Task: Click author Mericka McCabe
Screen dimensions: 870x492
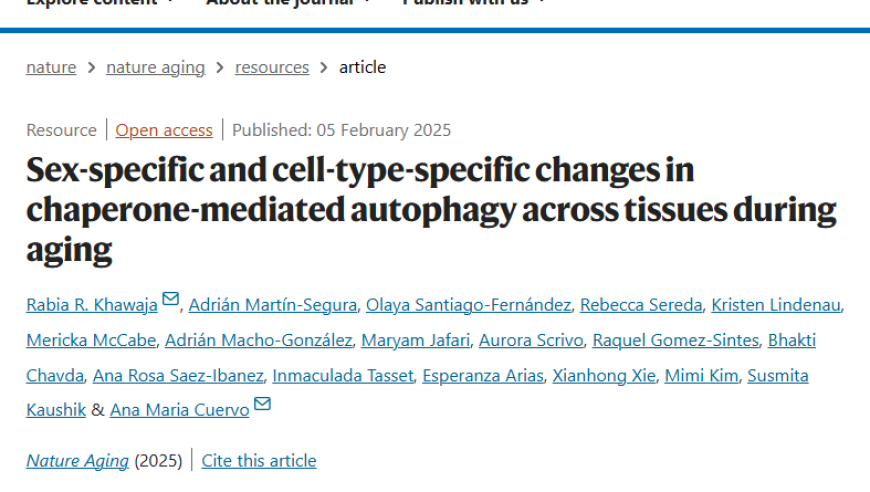Action: (91, 340)
